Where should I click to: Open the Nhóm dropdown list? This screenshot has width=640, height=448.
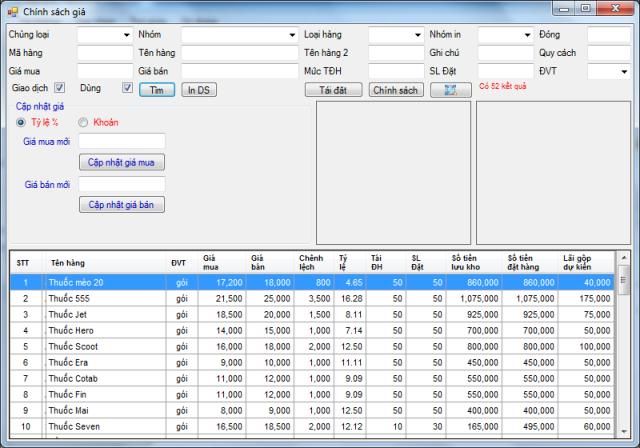[x=292, y=35]
